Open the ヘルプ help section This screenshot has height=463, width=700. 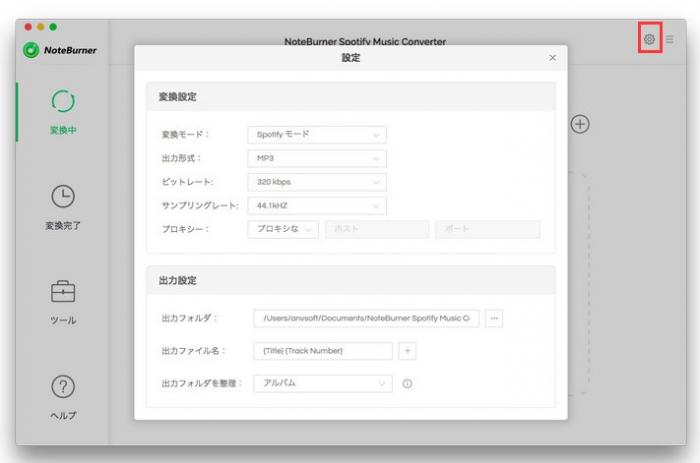pyautogui.click(x=63, y=398)
